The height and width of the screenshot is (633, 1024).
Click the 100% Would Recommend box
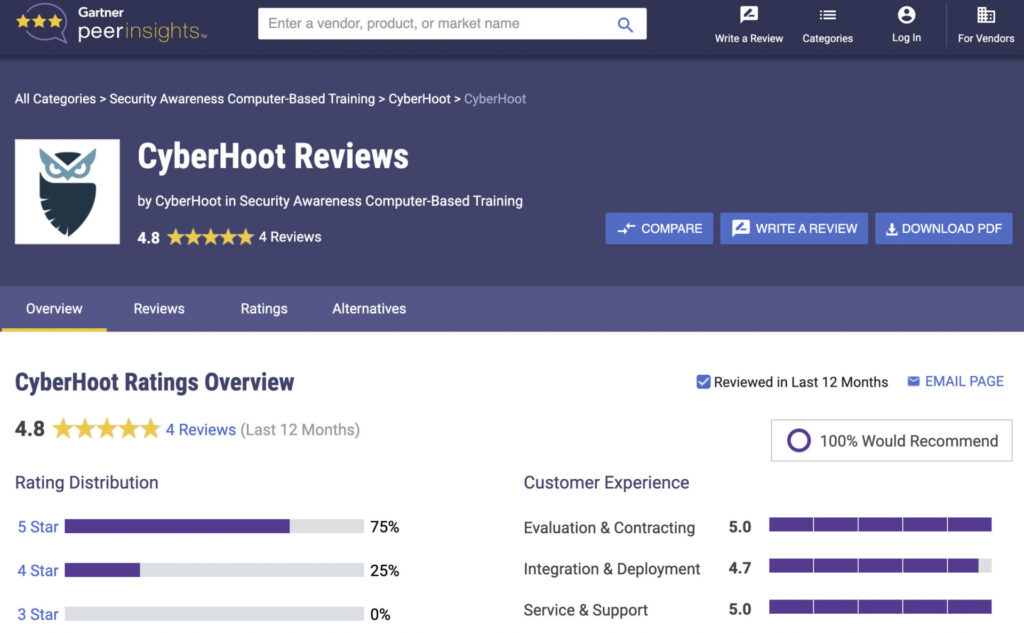891,441
